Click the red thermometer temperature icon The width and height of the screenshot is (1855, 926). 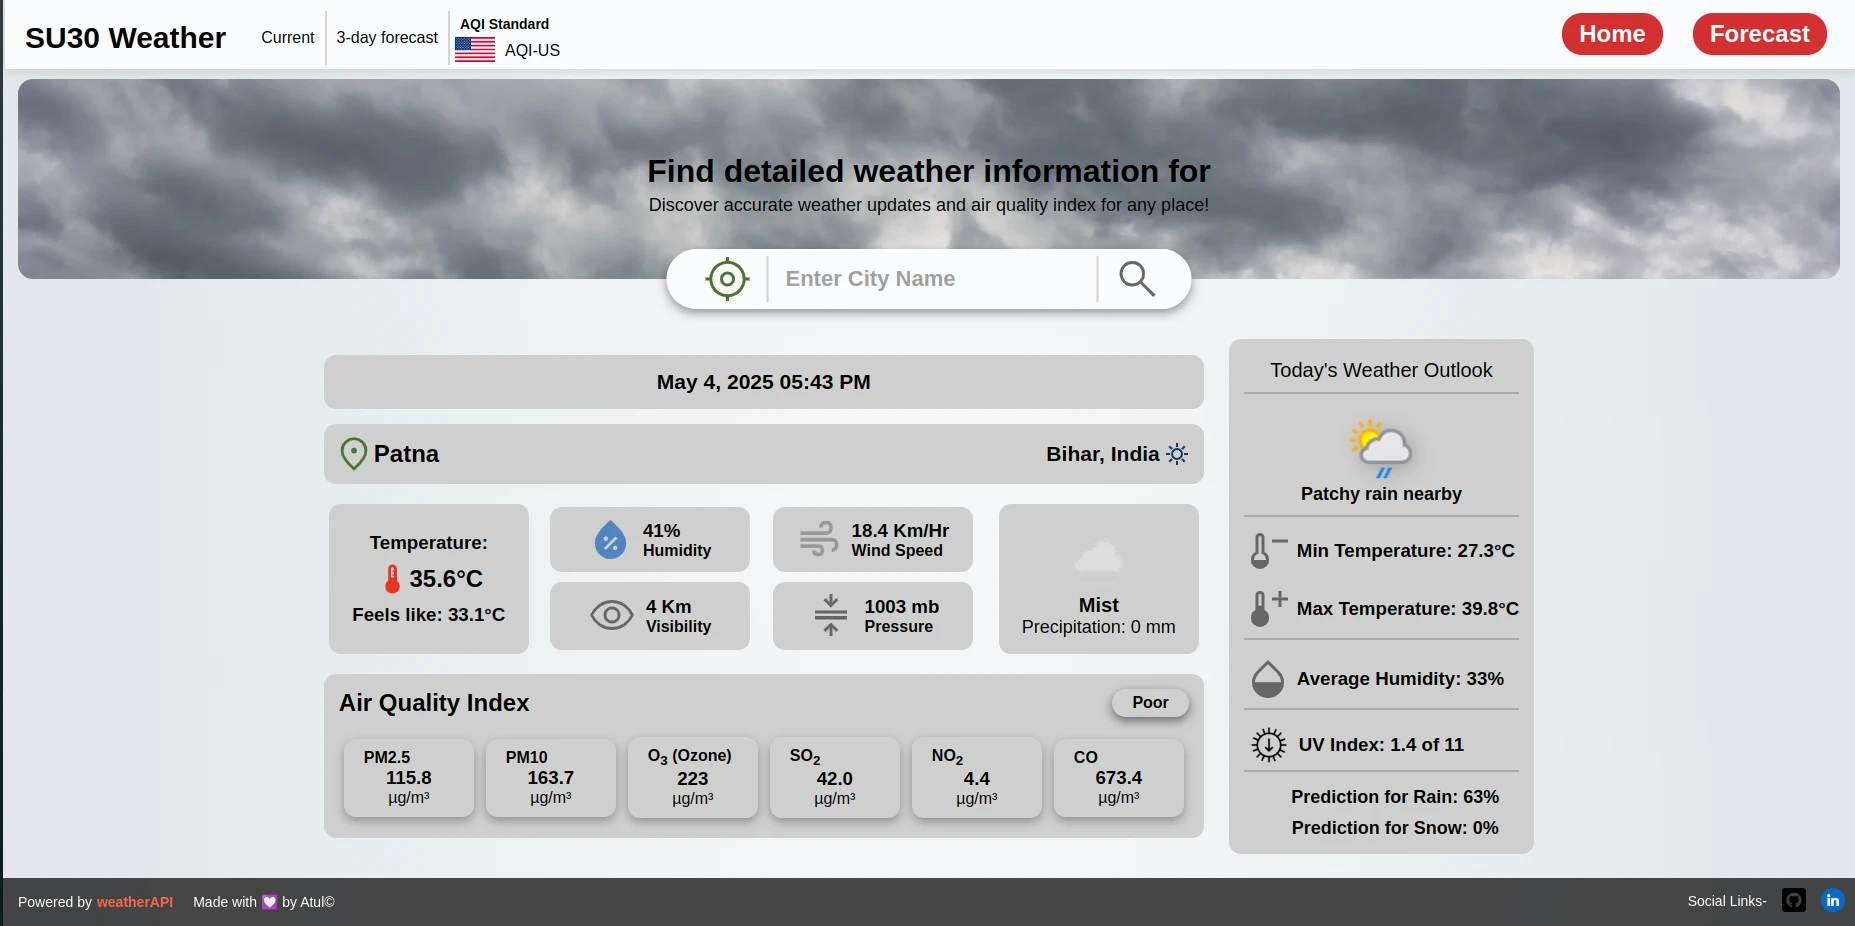click(392, 579)
